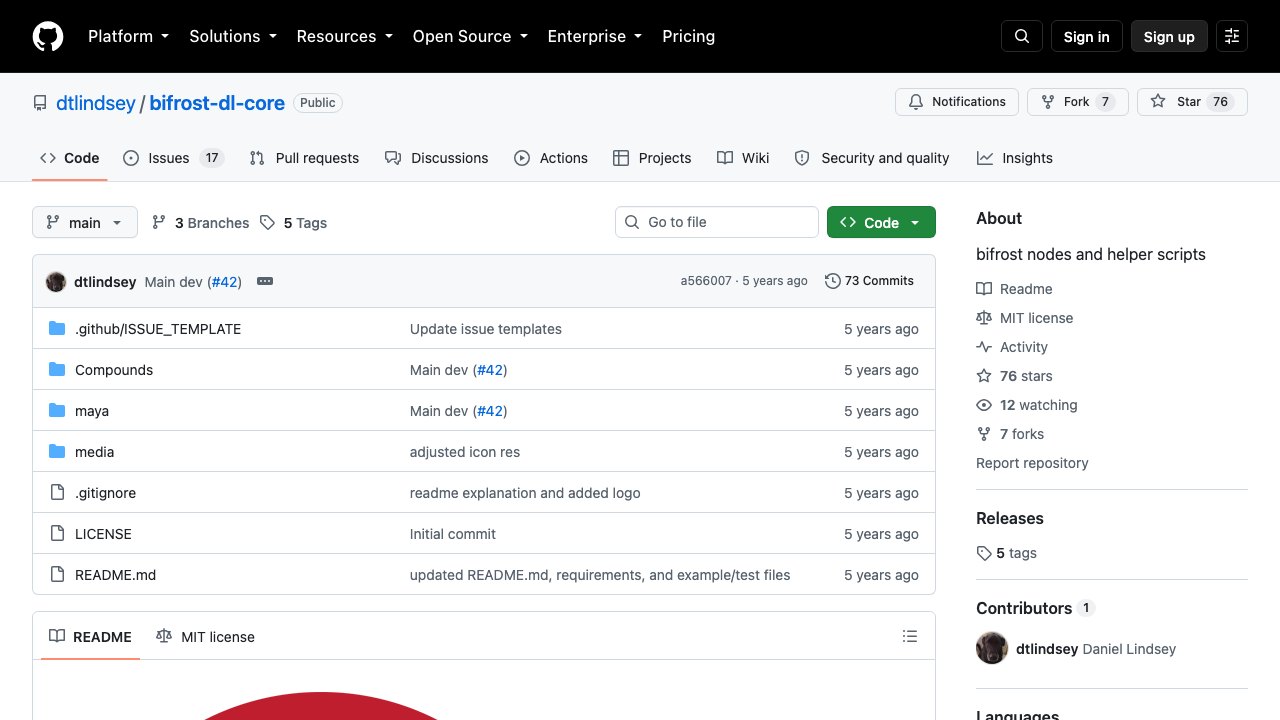Open the search magnifier button
The image size is (1280, 720).
pos(1022,36)
